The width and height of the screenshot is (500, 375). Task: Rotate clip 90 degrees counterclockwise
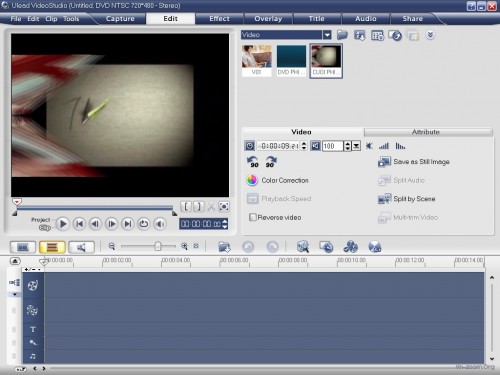tap(253, 162)
